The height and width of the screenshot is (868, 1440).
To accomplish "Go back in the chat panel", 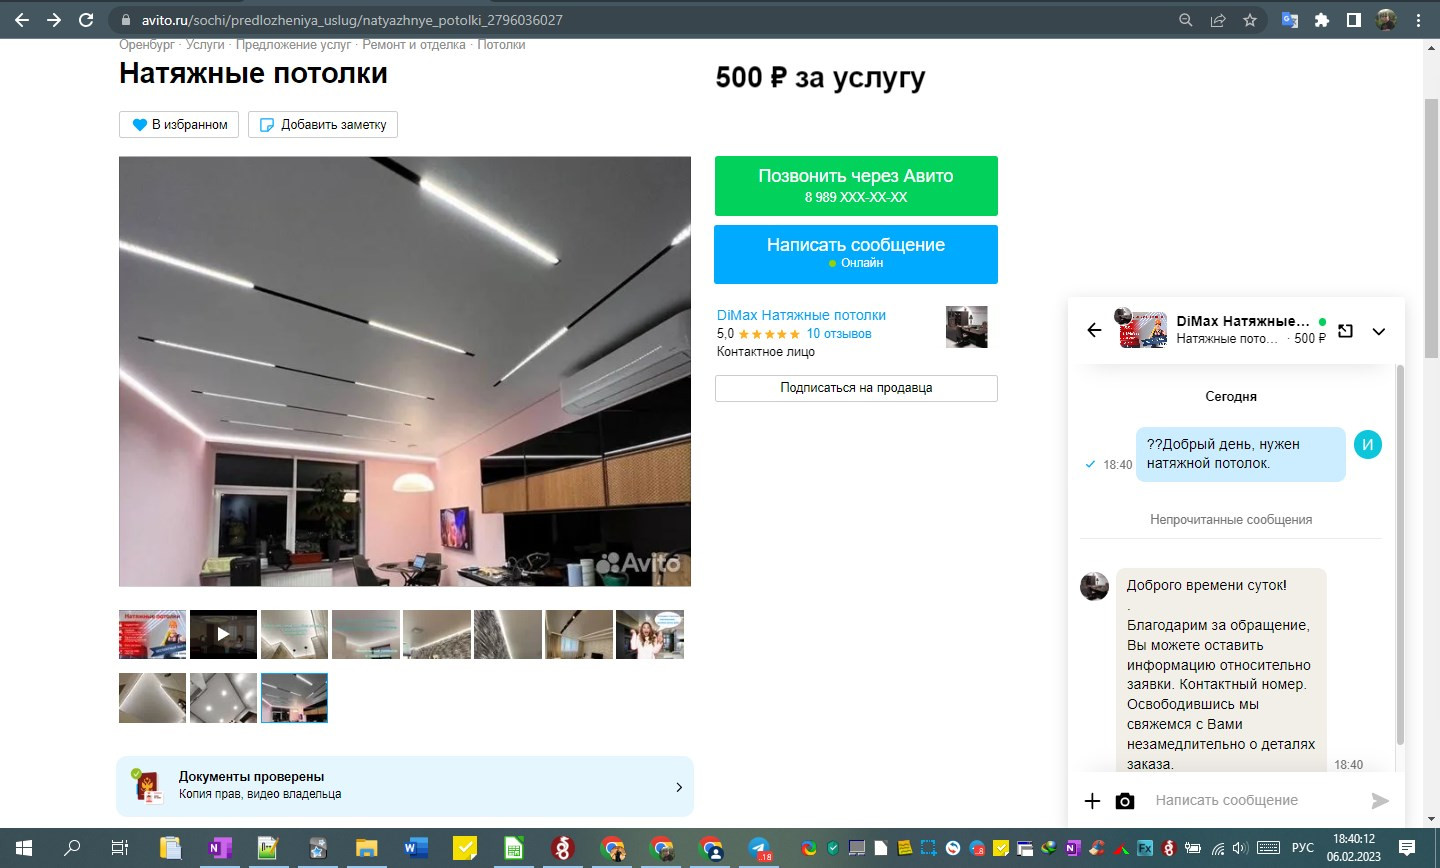I will [x=1094, y=330].
